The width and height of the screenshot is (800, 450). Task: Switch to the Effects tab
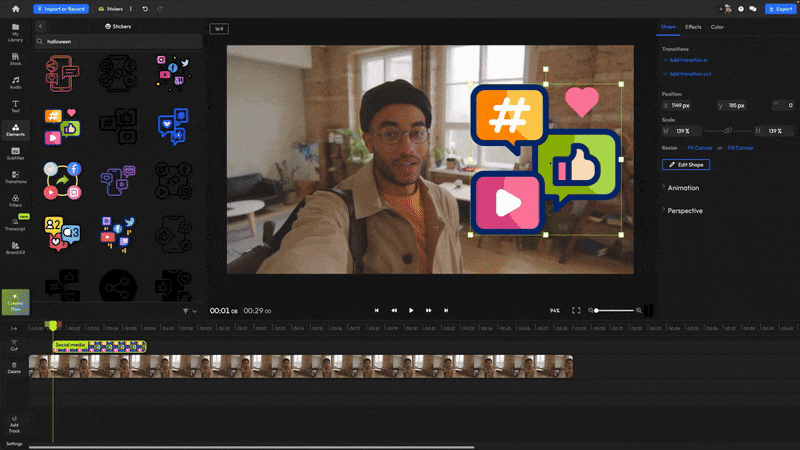click(x=693, y=27)
